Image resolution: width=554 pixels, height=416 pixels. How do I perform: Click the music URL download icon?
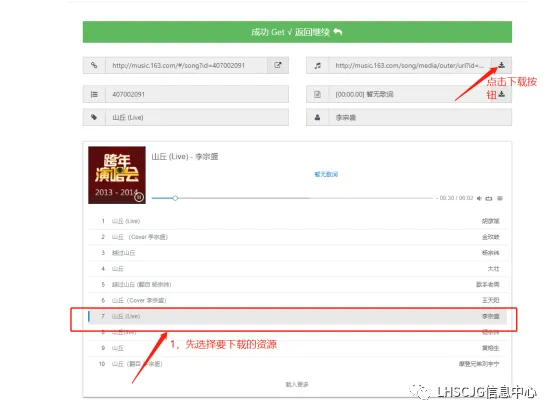pos(501,65)
